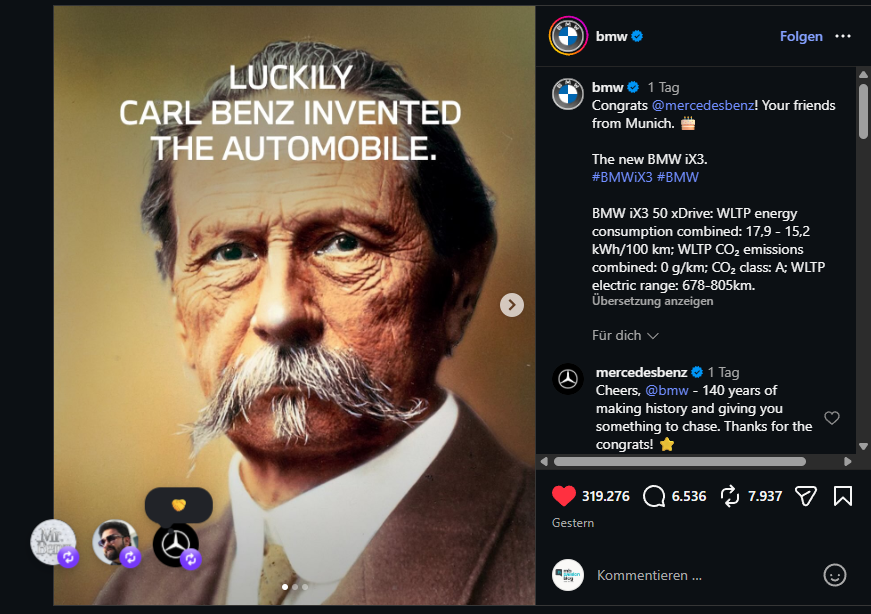Image resolution: width=871 pixels, height=614 pixels.
Task: Like the mercedesbenz comment heart
Action: click(x=832, y=418)
